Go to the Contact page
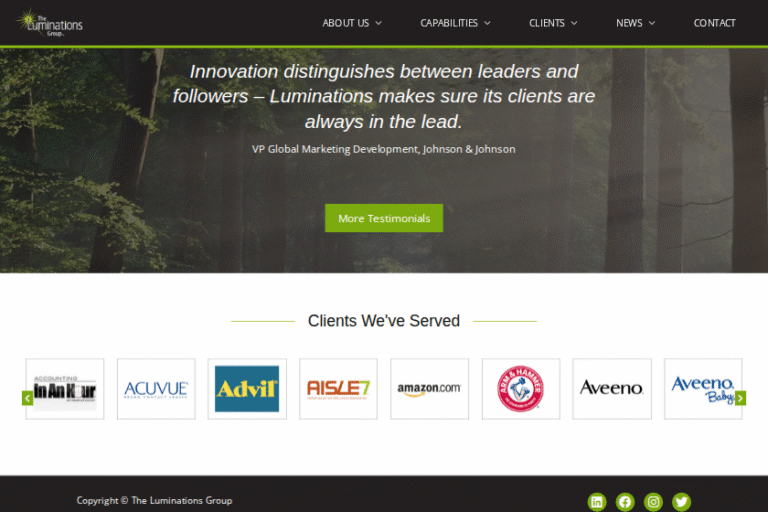This screenshot has width=768, height=512. tap(715, 23)
